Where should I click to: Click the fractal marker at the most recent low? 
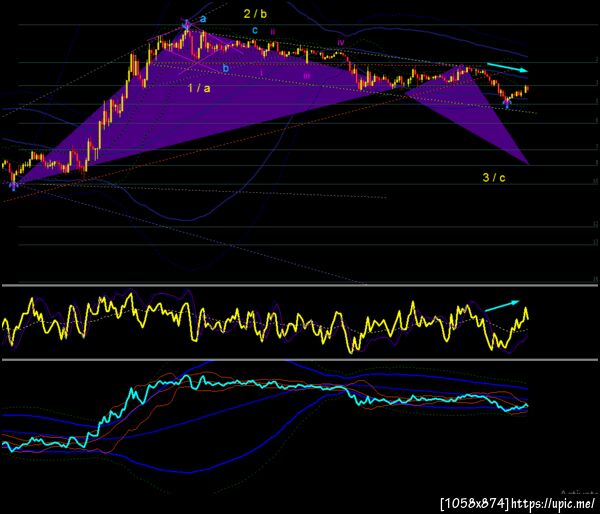point(507,103)
